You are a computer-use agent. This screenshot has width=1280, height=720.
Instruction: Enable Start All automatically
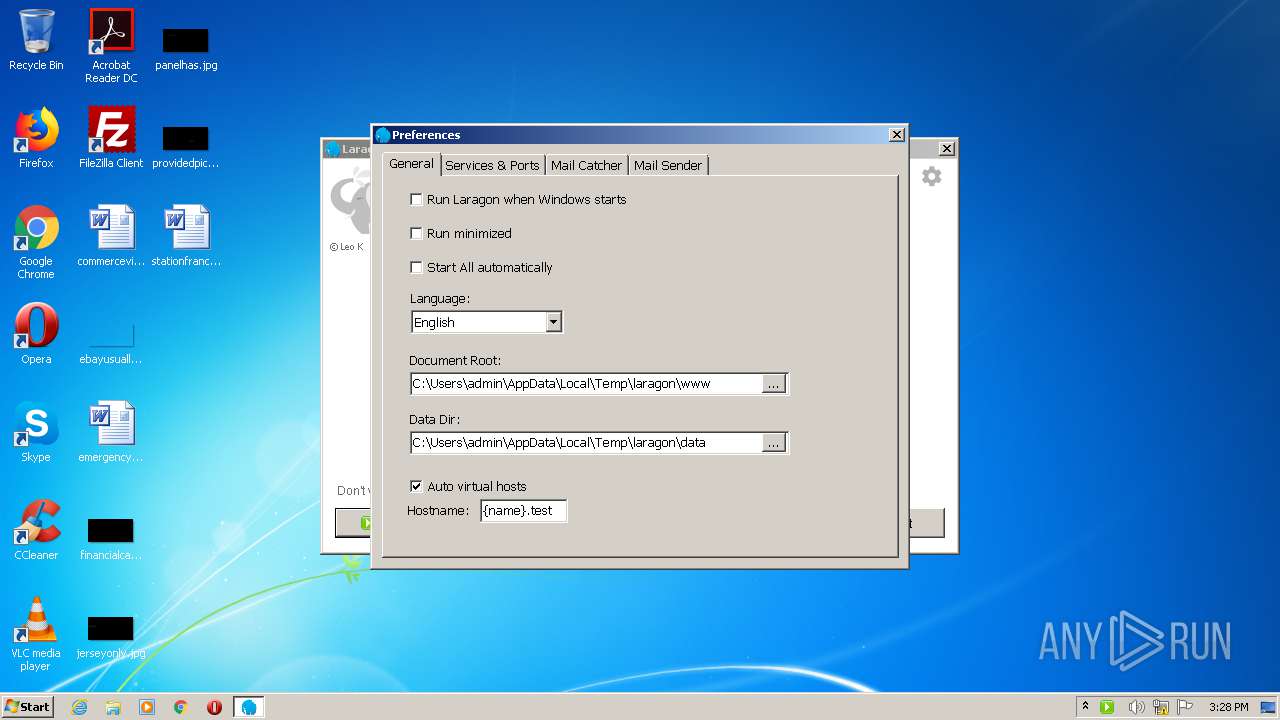click(x=481, y=268)
